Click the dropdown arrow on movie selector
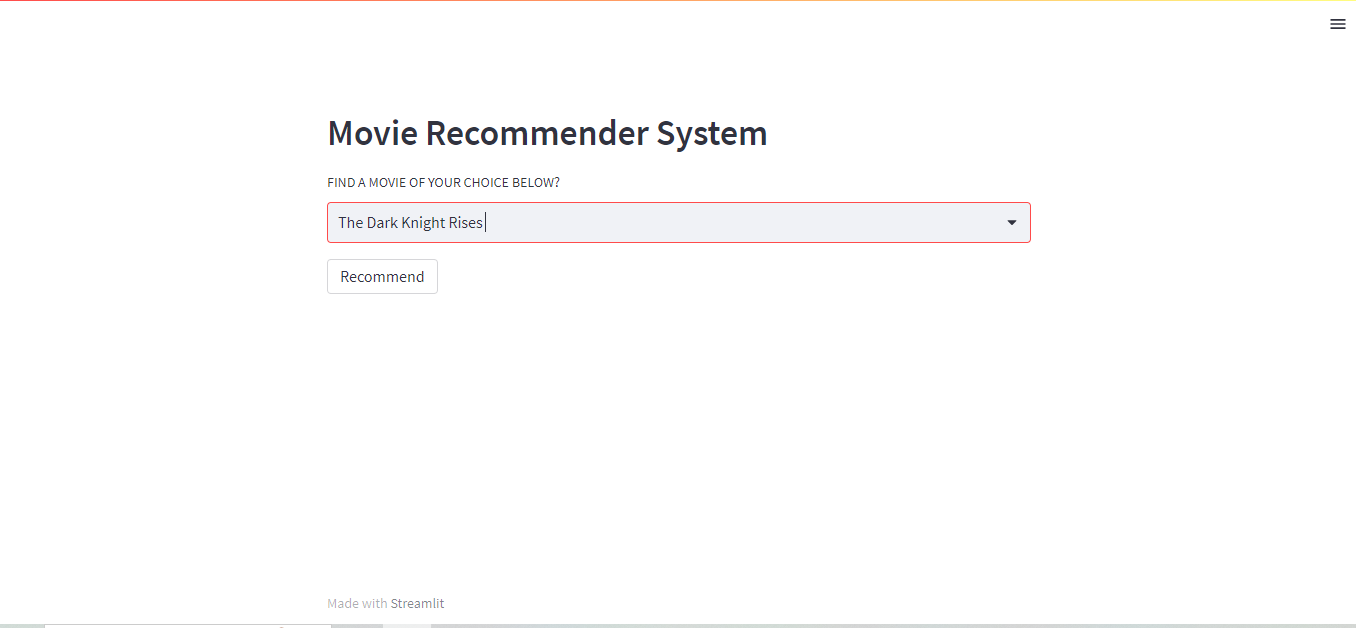The image size is (1356, 628). 1011,222
